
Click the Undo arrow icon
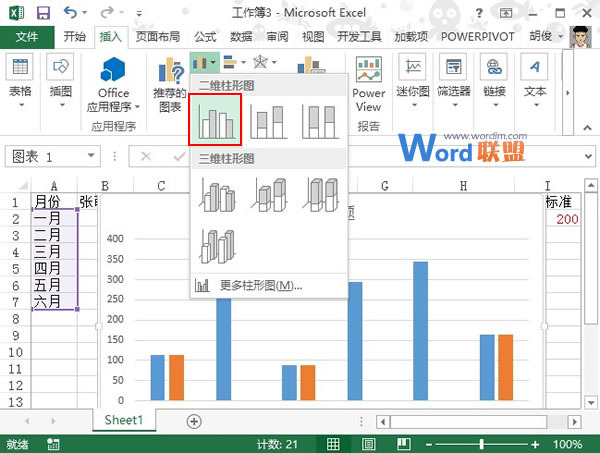click(x=70, y=13)
